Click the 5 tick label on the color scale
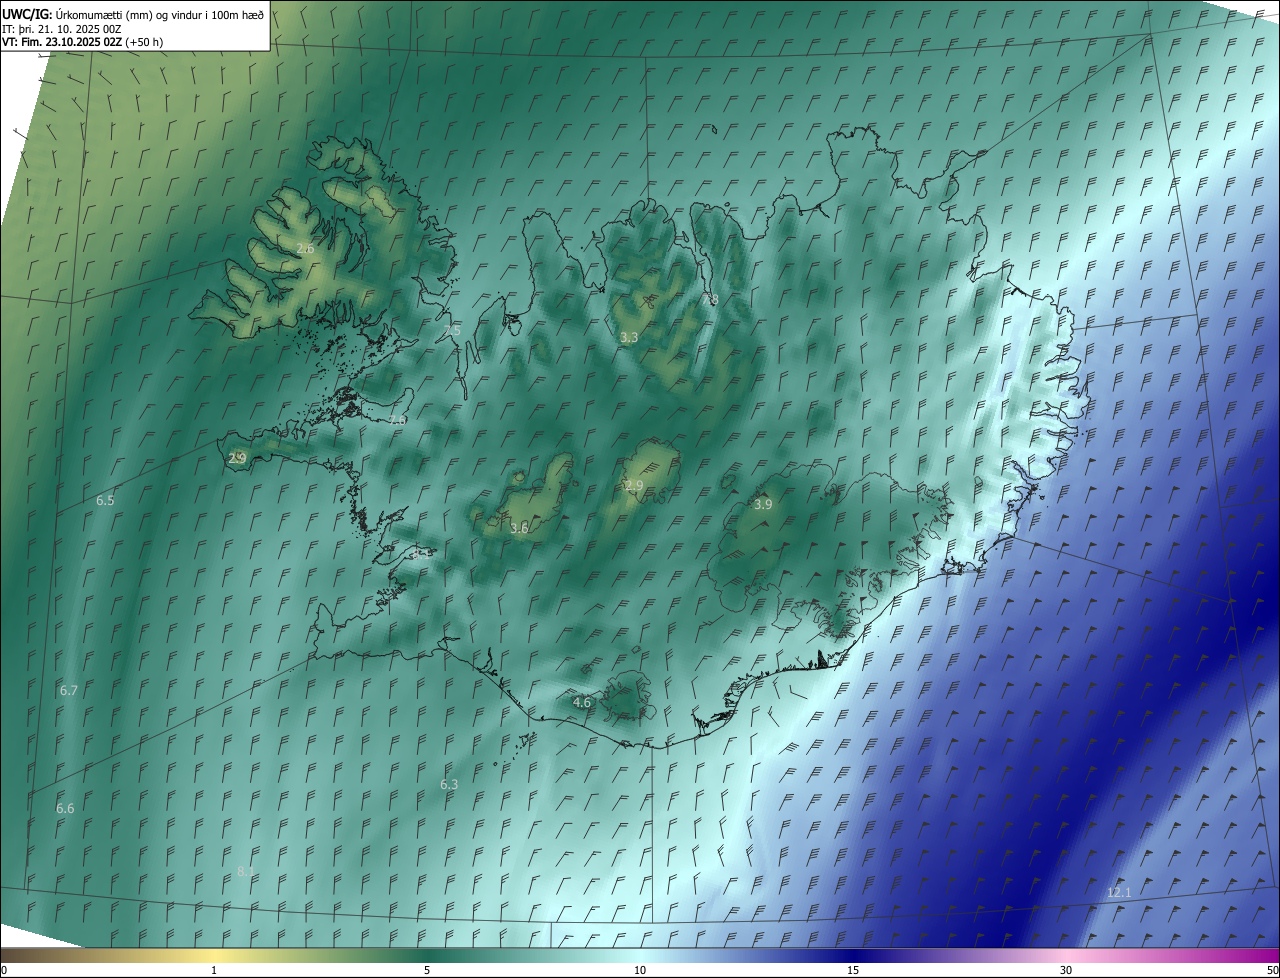The width and height of the screenshot is (1280, 978). pyautogui.click(x=427, y=970)
